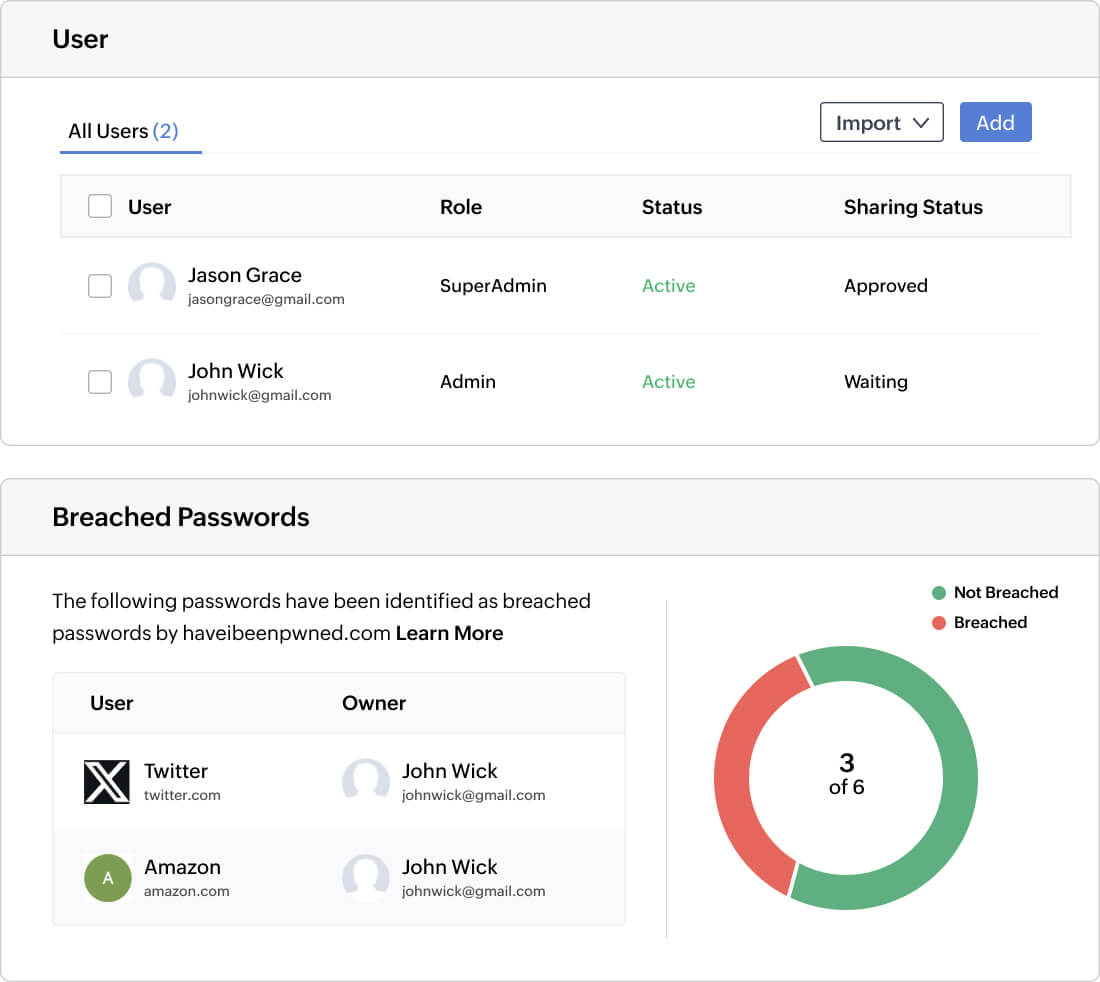Switch to the All Users tab
The height and width of the screenshot is (982, 1100).
(x=123, y=131)
